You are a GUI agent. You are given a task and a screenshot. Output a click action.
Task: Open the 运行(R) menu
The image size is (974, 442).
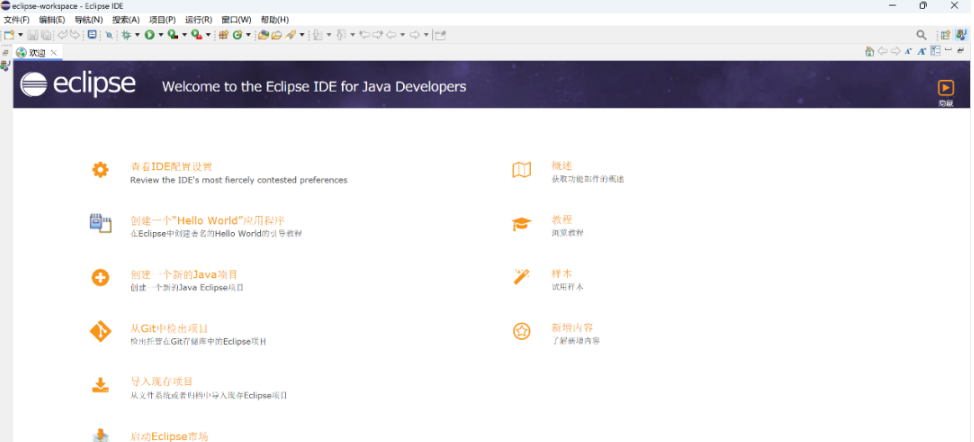click(x=199, y=20)
